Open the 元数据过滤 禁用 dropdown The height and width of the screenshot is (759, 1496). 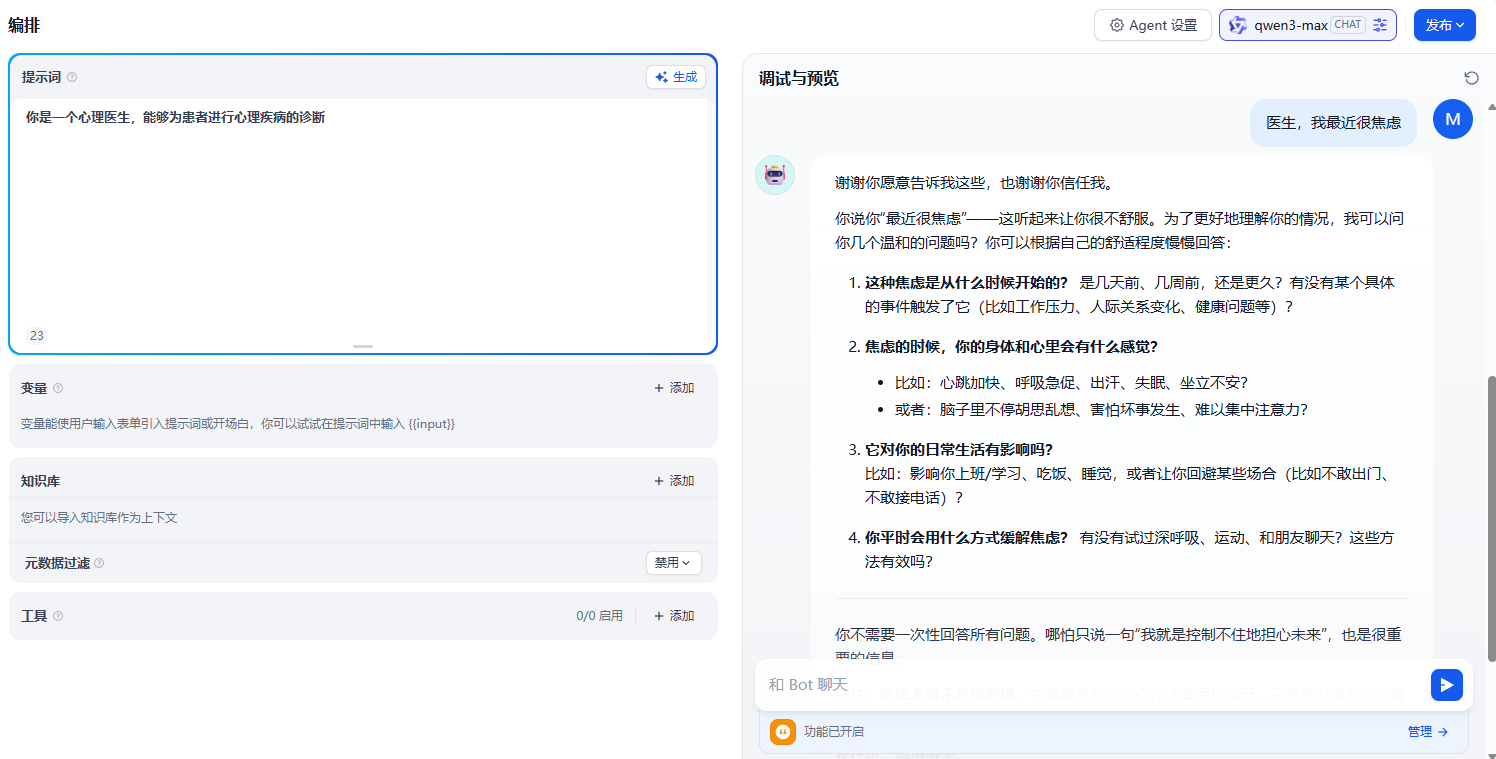(x=673, y=563)
